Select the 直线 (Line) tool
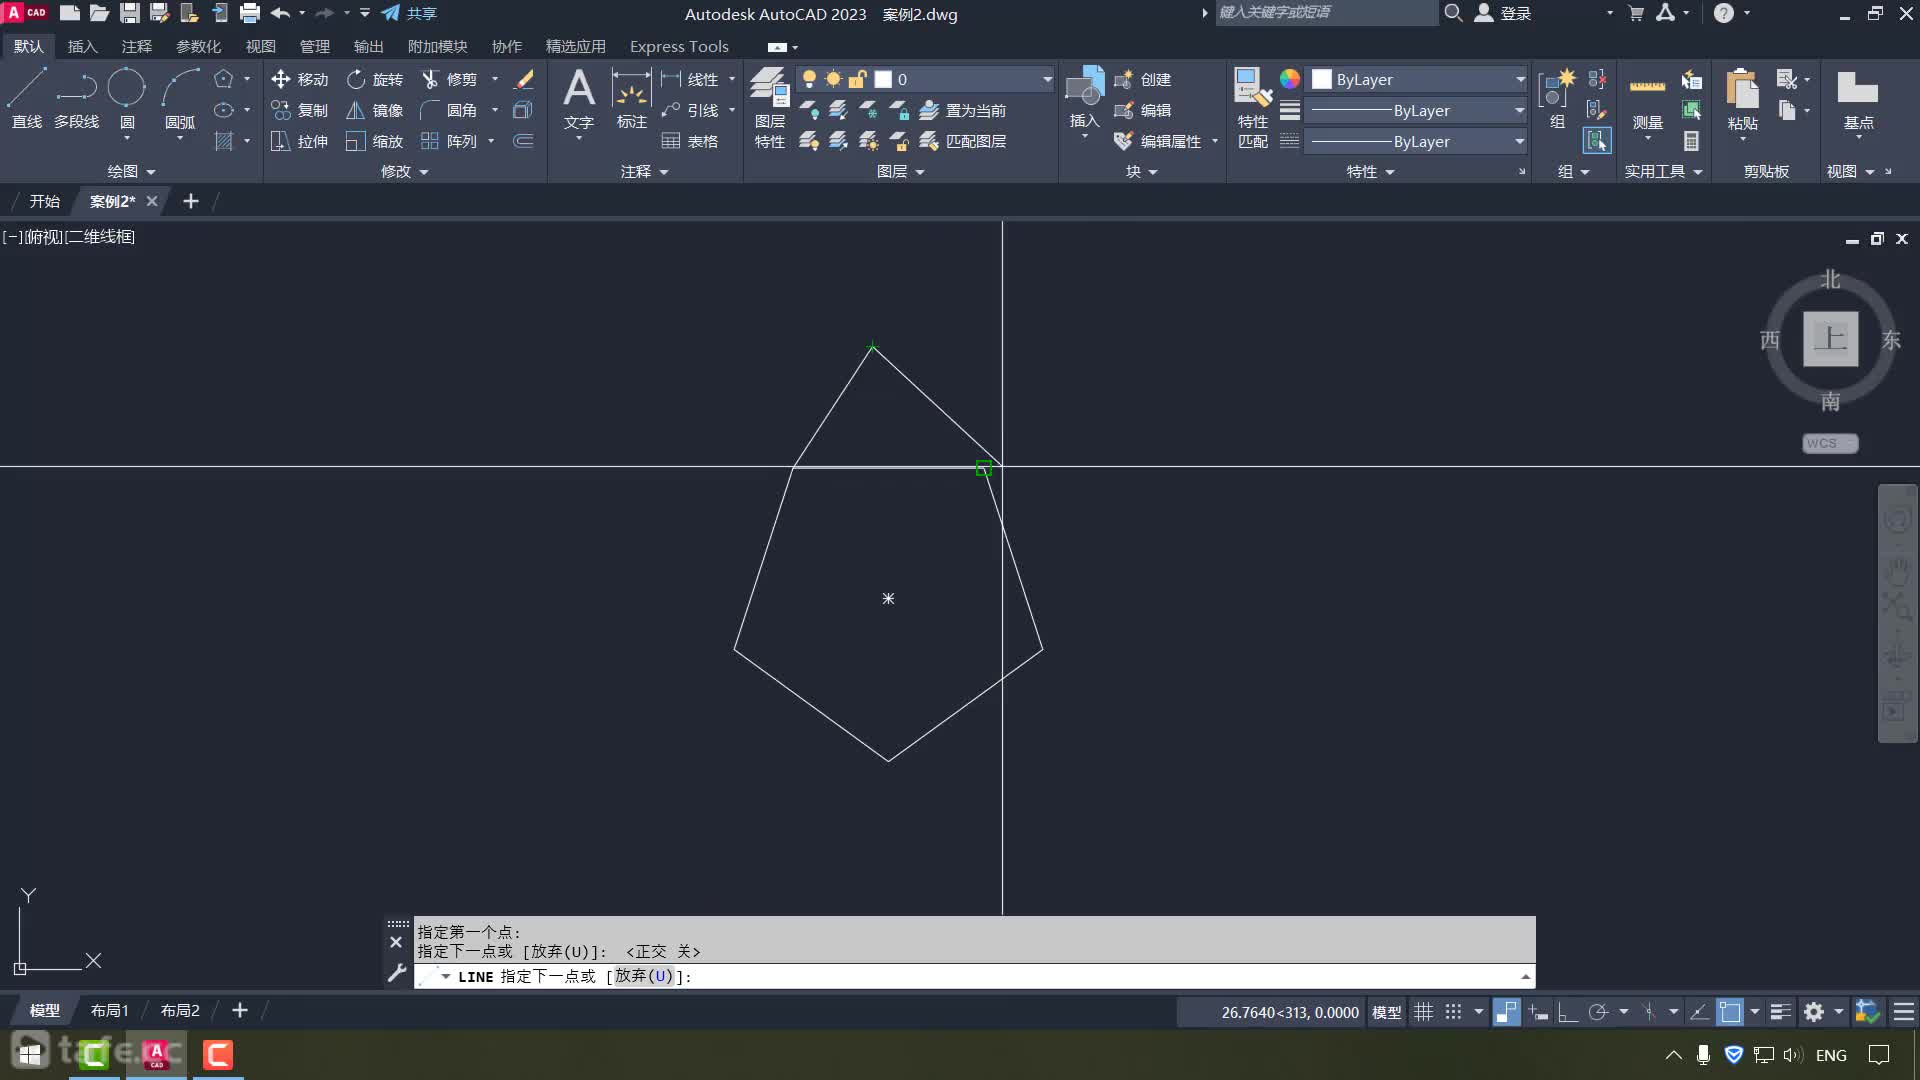 26,98
